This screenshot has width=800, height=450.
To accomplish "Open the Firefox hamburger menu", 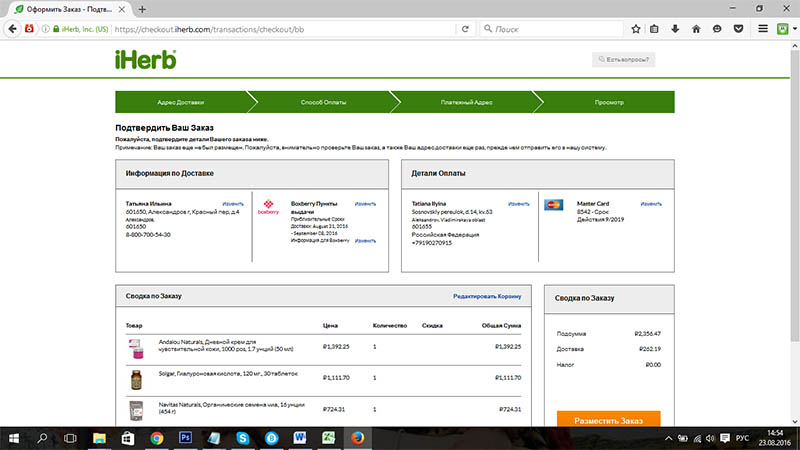I will 763,29.
